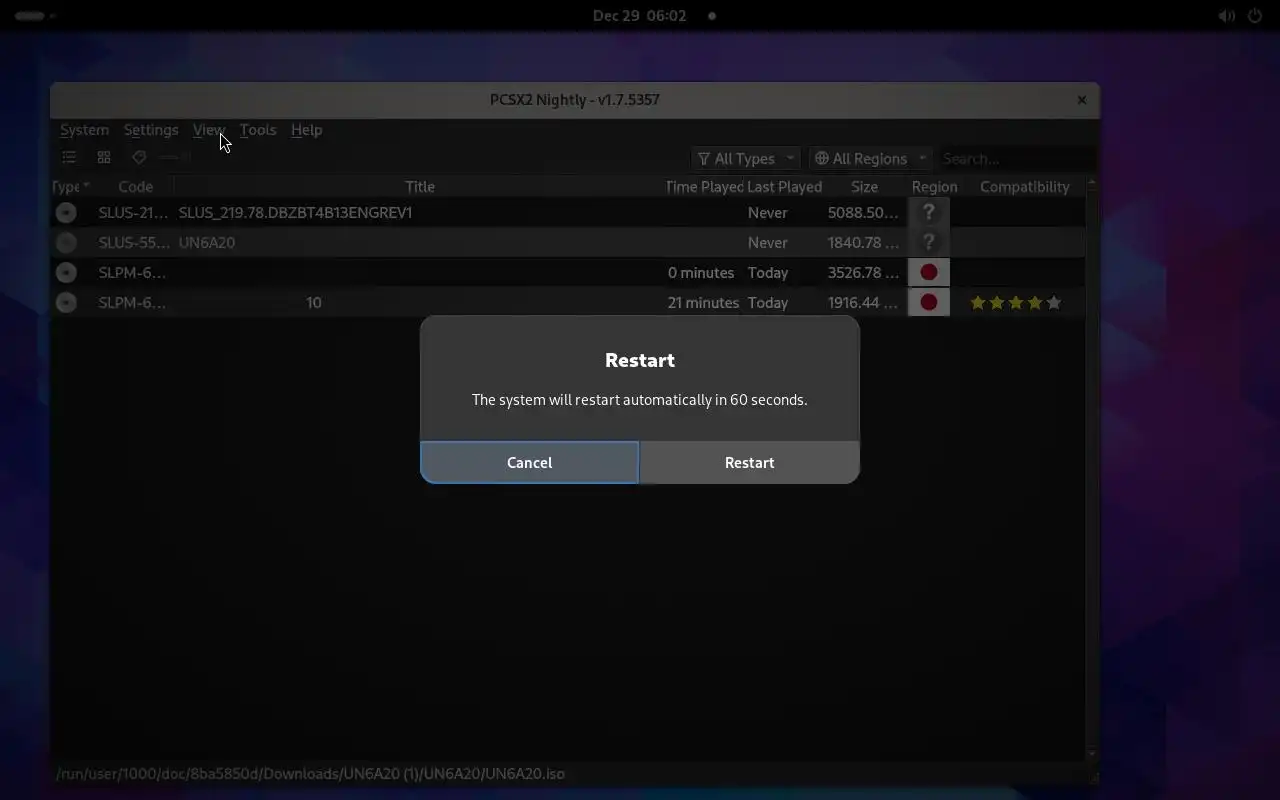Screen dimensions: 1280x800
Task: Click Japan flag in 21 minutes row
Action: (928, 302)
